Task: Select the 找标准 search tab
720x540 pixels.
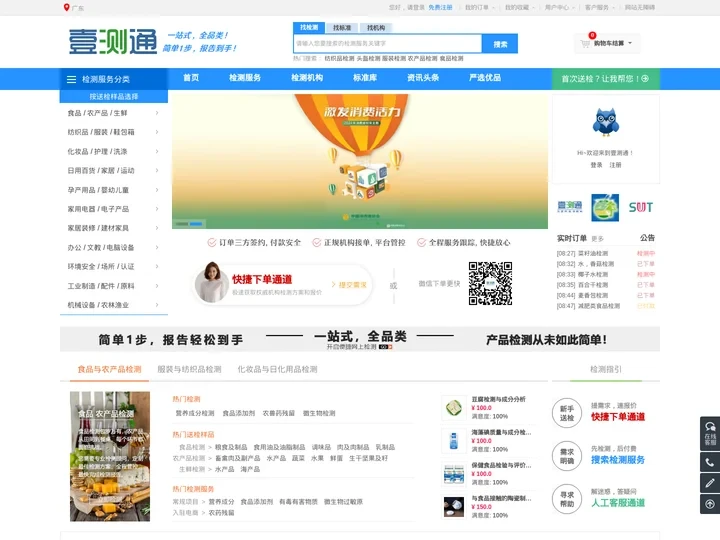Action: point(342,28)
